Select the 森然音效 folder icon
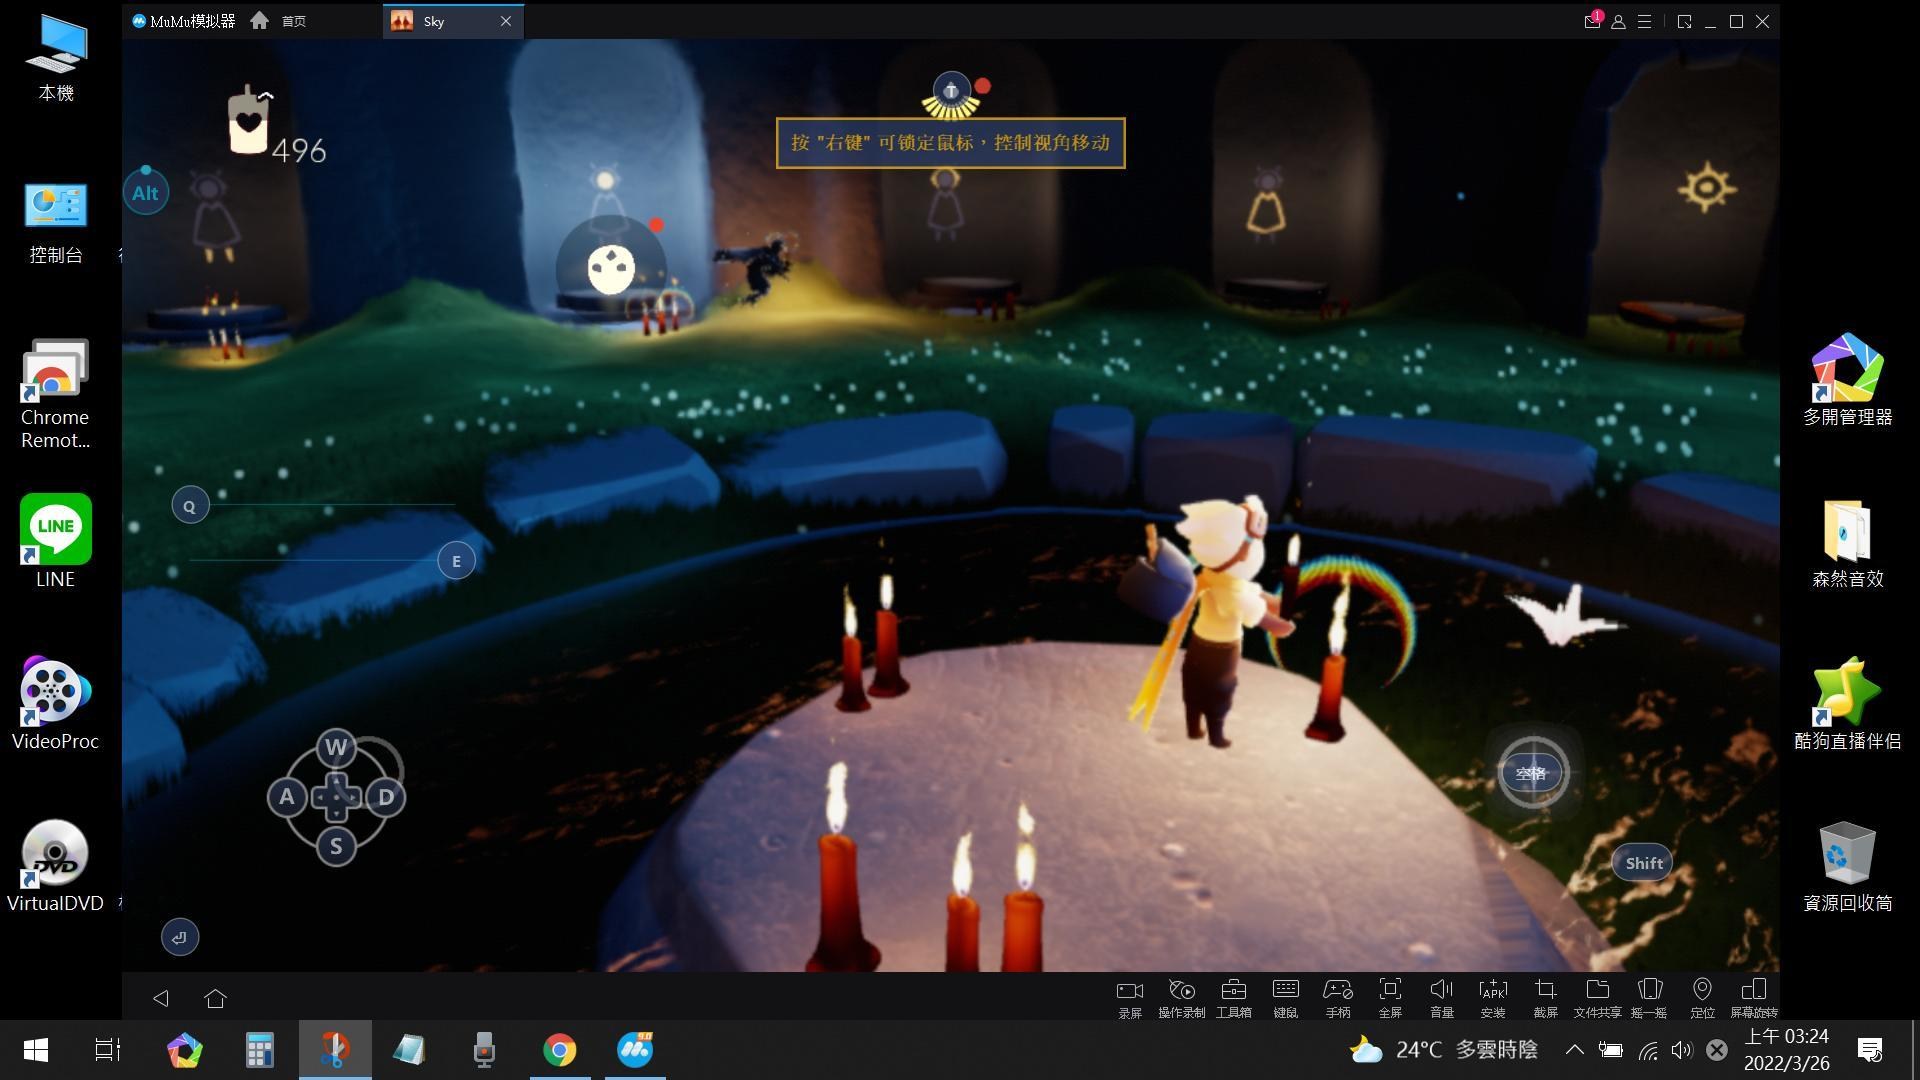 click(1847, 543)
